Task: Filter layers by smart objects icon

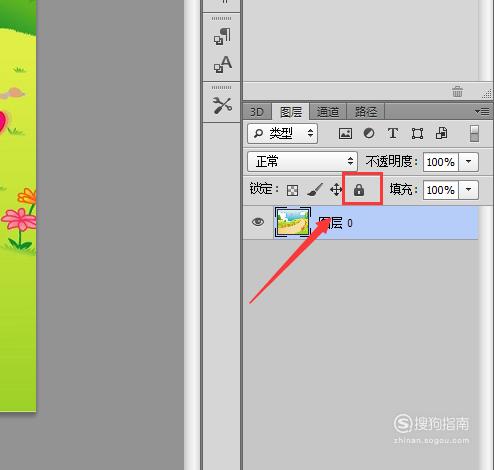Action: (x=441, y=134)
